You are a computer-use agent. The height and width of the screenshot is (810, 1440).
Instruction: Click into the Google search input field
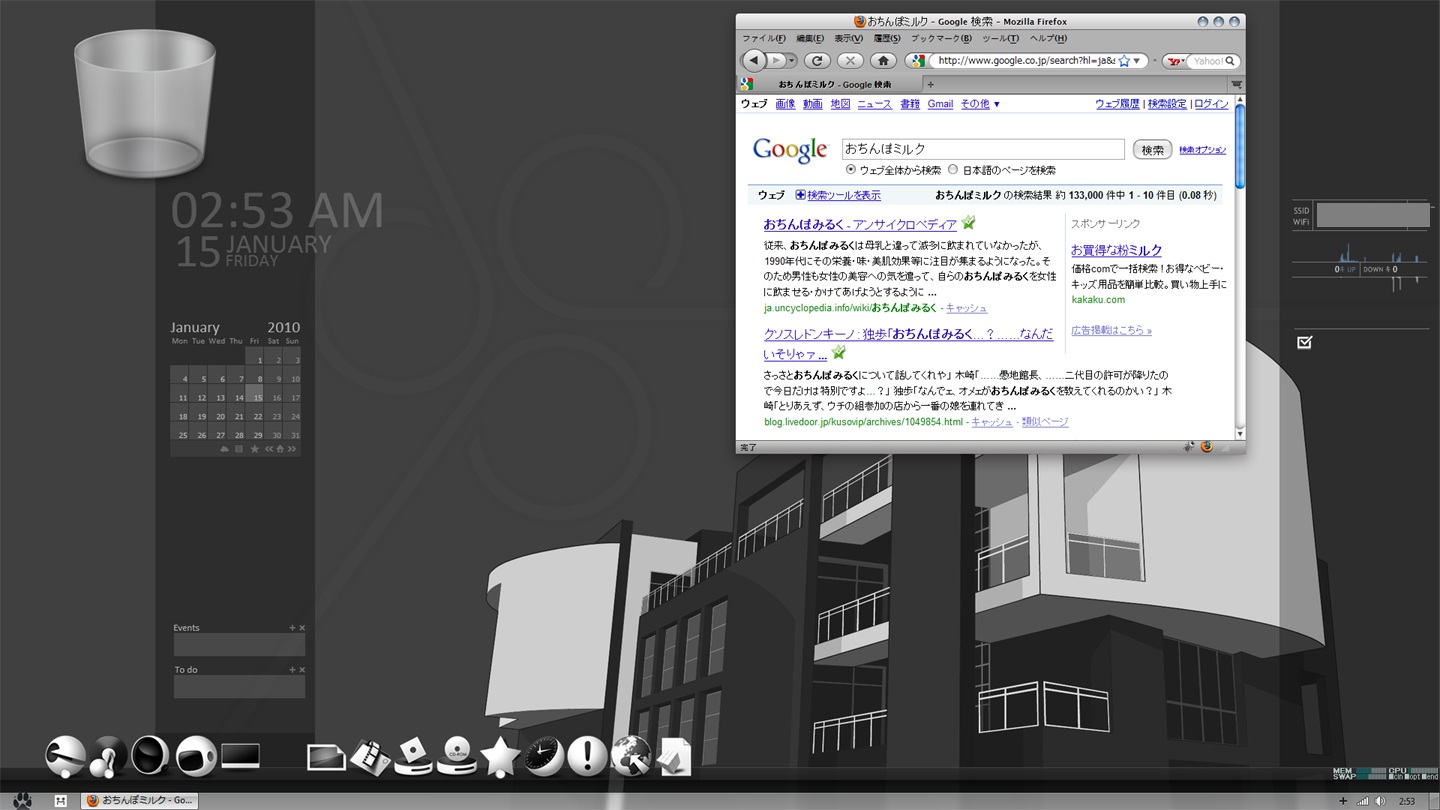tap(983, 149)
